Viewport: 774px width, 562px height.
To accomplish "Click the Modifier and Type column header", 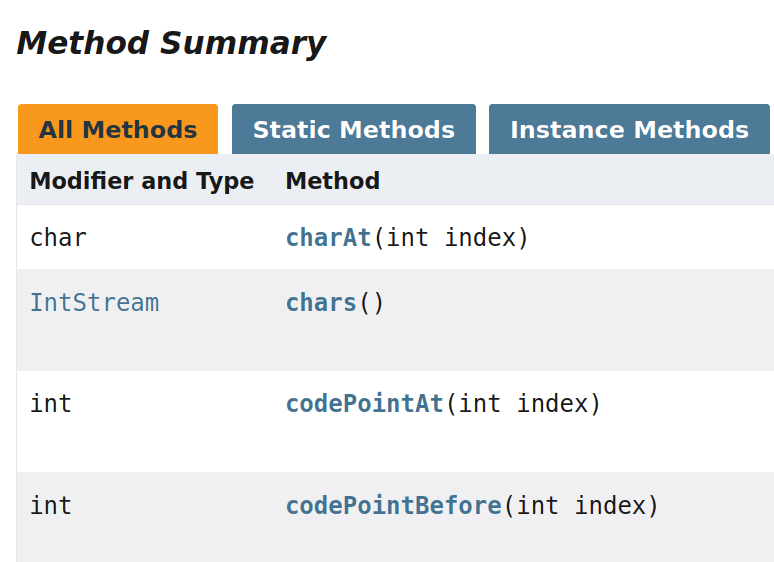I will (x=141, y=181).
